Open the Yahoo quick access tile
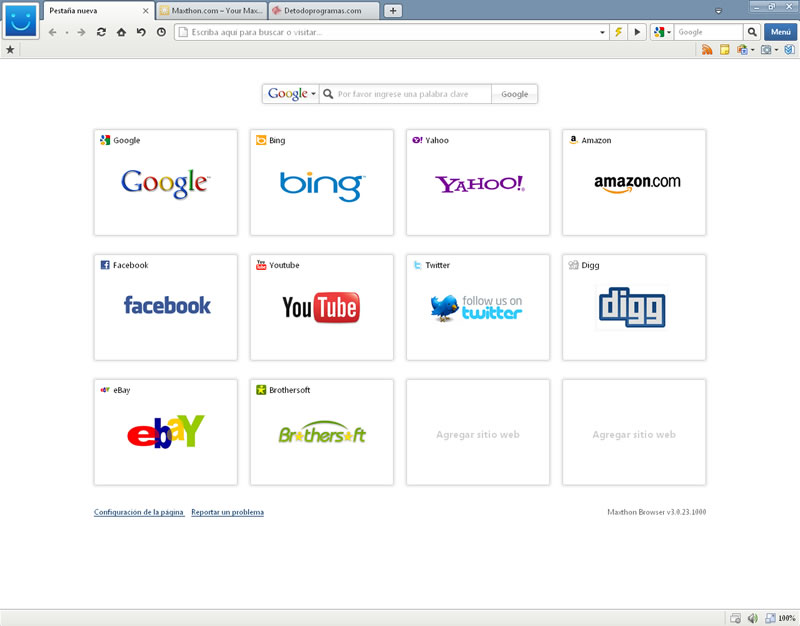This screenshot has height=626, width=800. coord(478,182)
